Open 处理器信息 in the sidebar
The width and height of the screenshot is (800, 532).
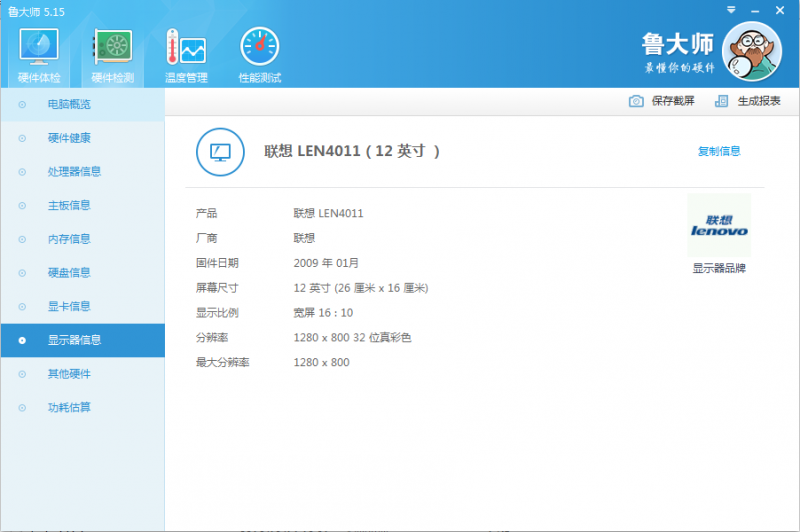(x=83, y=172)
